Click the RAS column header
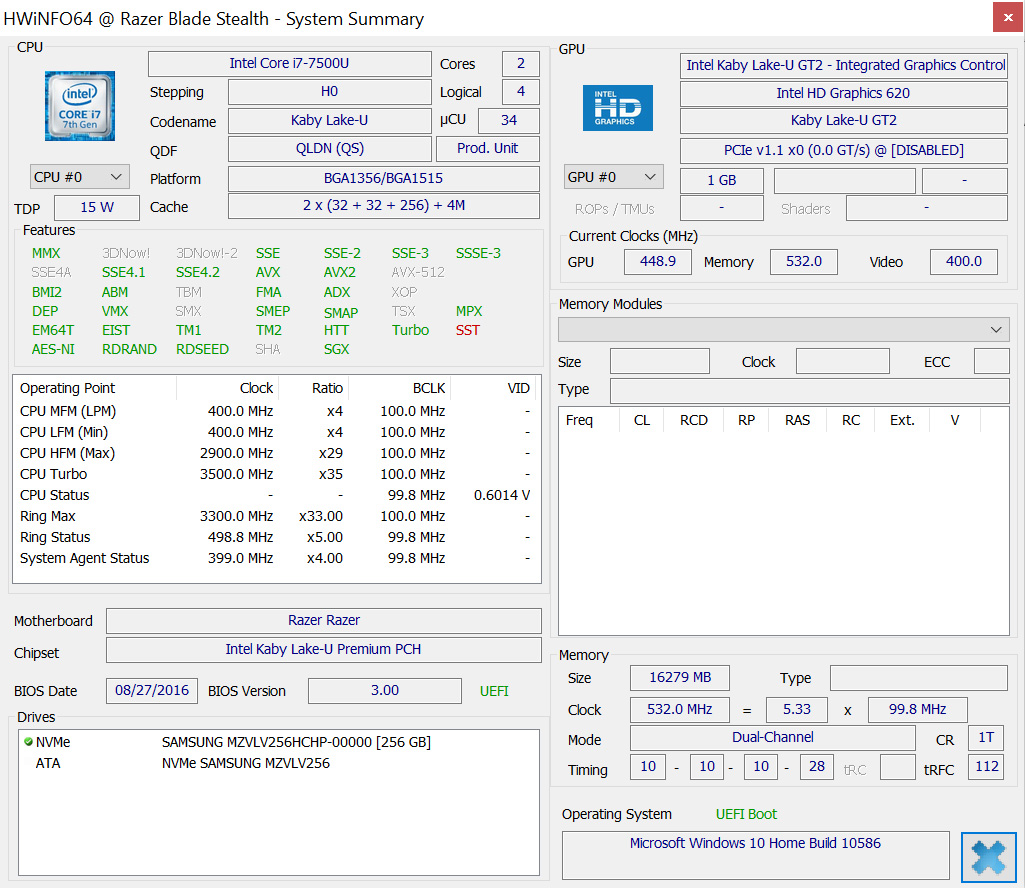The width and height of the screenshot is (1025, 888). pos(798,420)
